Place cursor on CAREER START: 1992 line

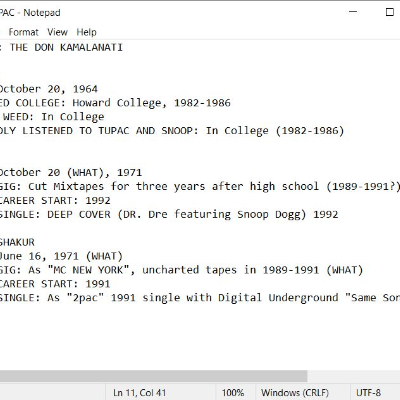[x=55, y=200]
